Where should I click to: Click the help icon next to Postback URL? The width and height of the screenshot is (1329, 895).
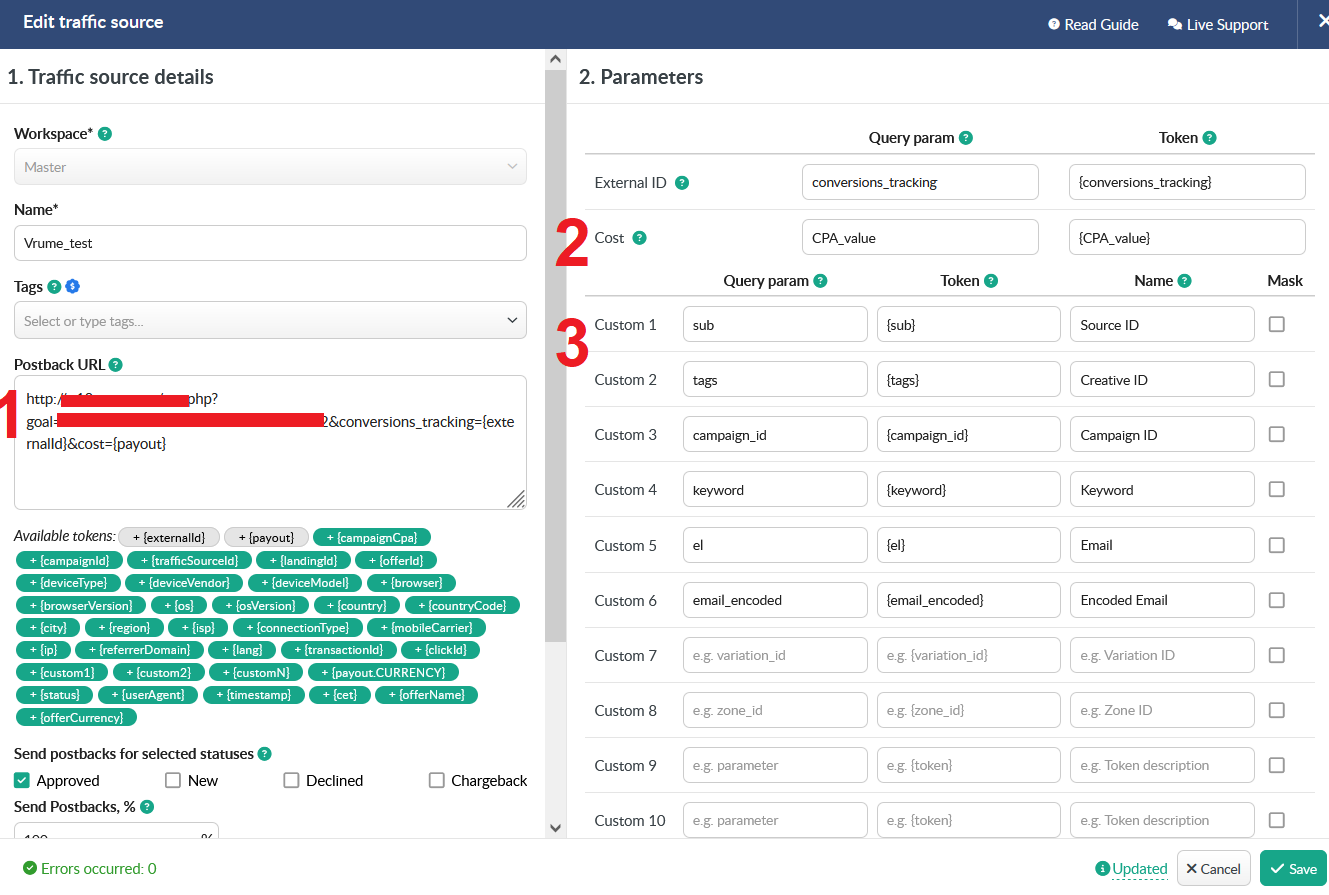point(115,365)
